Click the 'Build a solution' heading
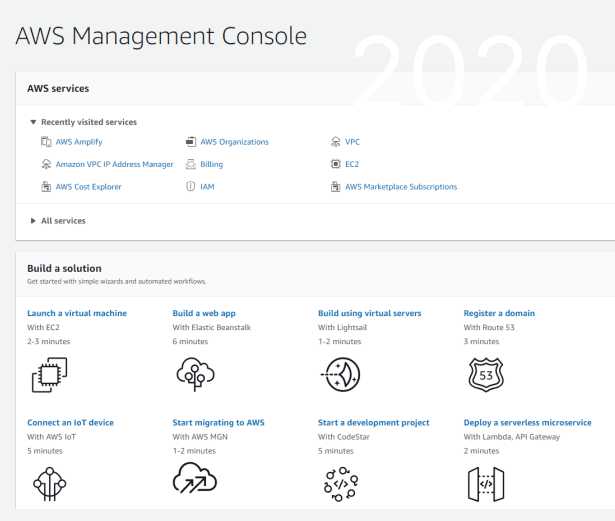The height and width of the screenshot is (521, 615). 64,268
